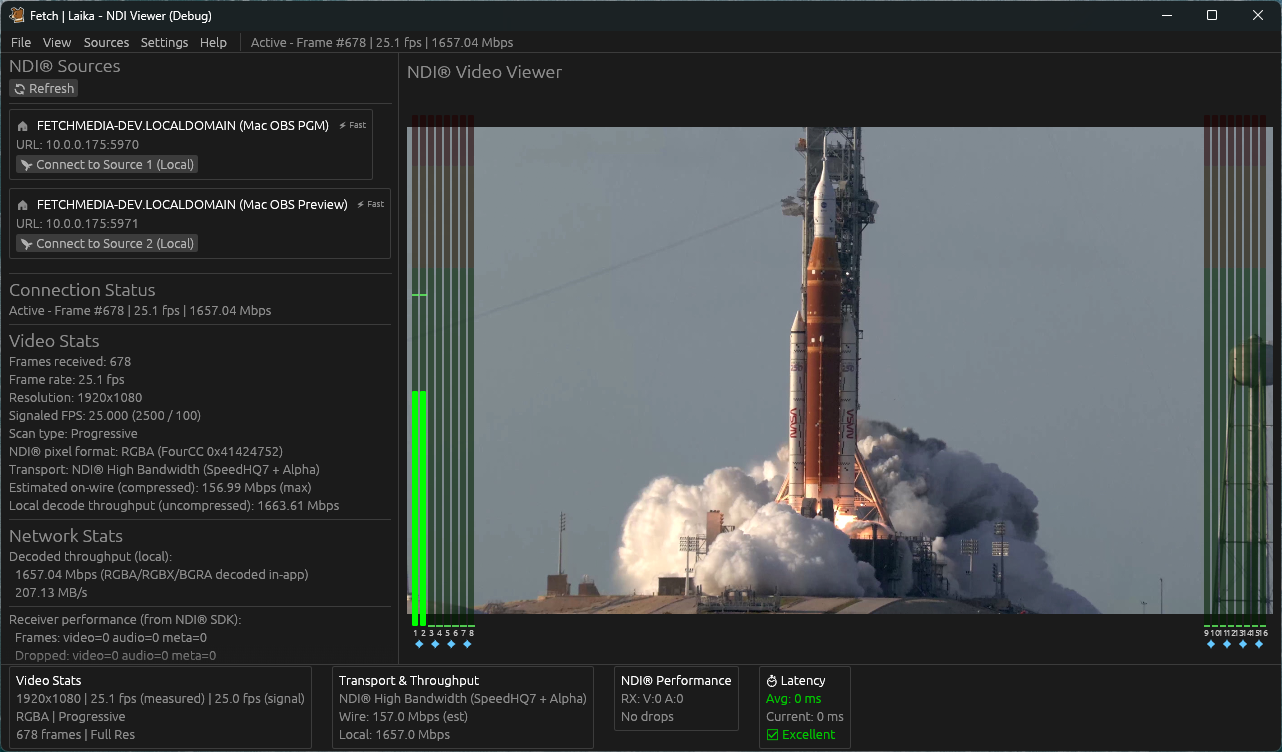Click the Fast lightning badge on Mac OBS PGM
The width and height of the screenshot is (1282, 752).
[352, 125]
